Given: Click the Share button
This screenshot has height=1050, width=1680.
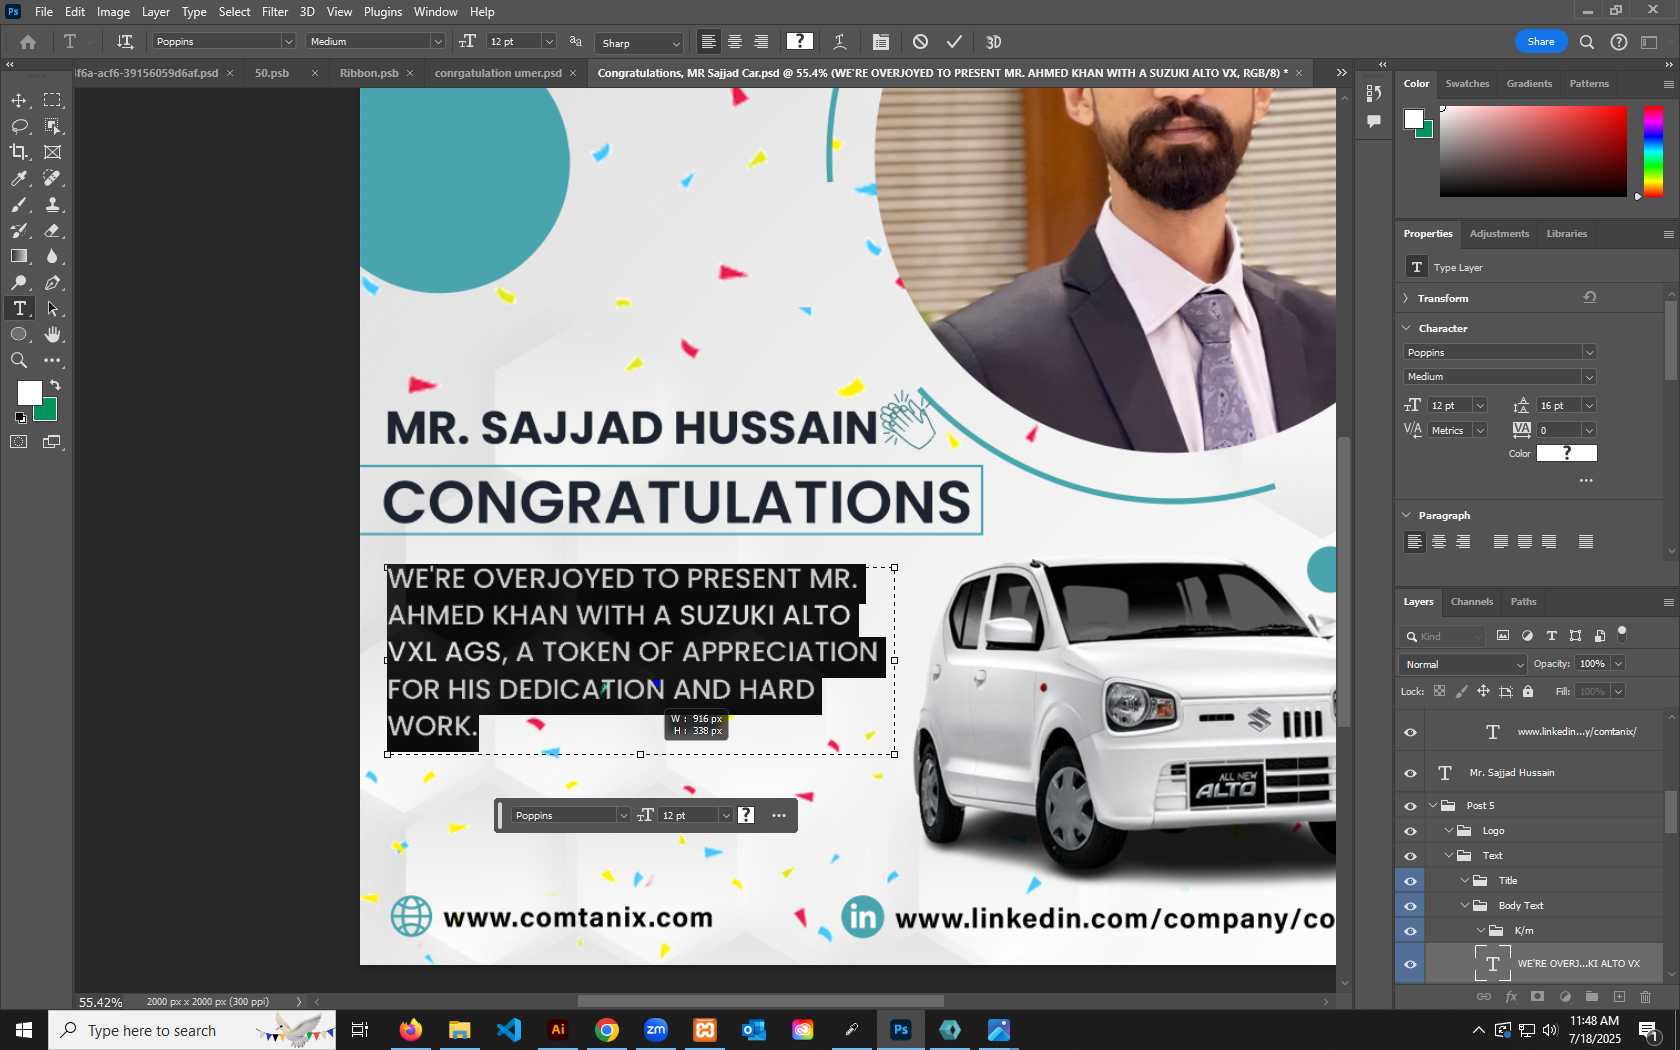Looking at the screenshot, I should (x=1540, y=42).
